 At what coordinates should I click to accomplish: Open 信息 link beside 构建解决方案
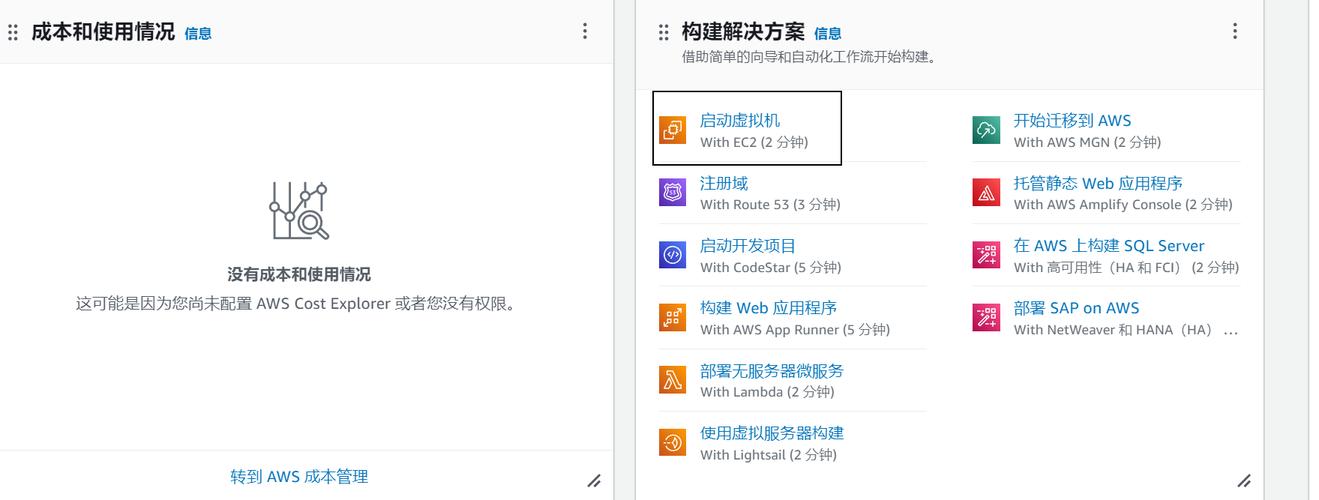pyautogui.click(x=828, y=33)
